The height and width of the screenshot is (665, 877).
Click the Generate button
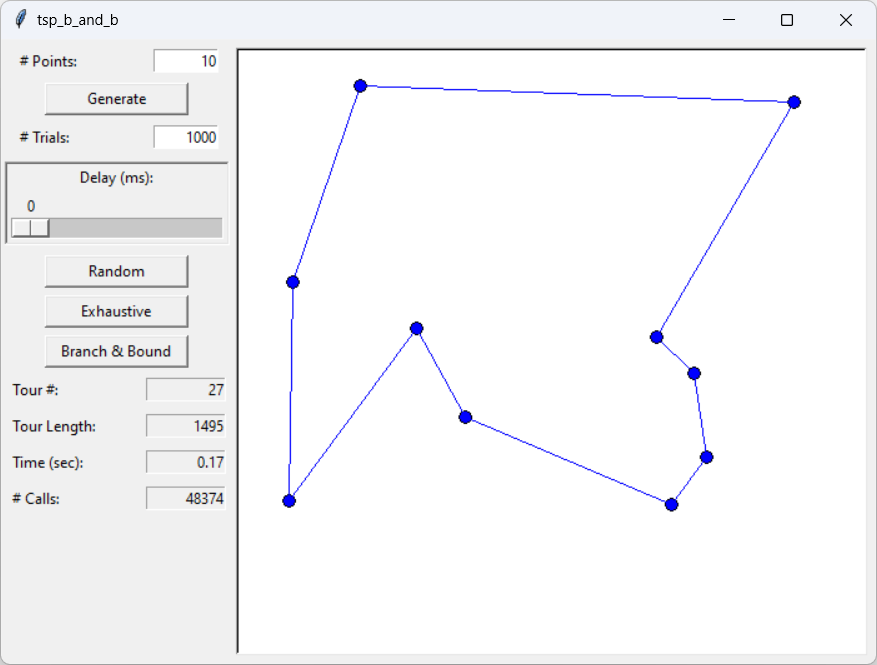point(116,99)
